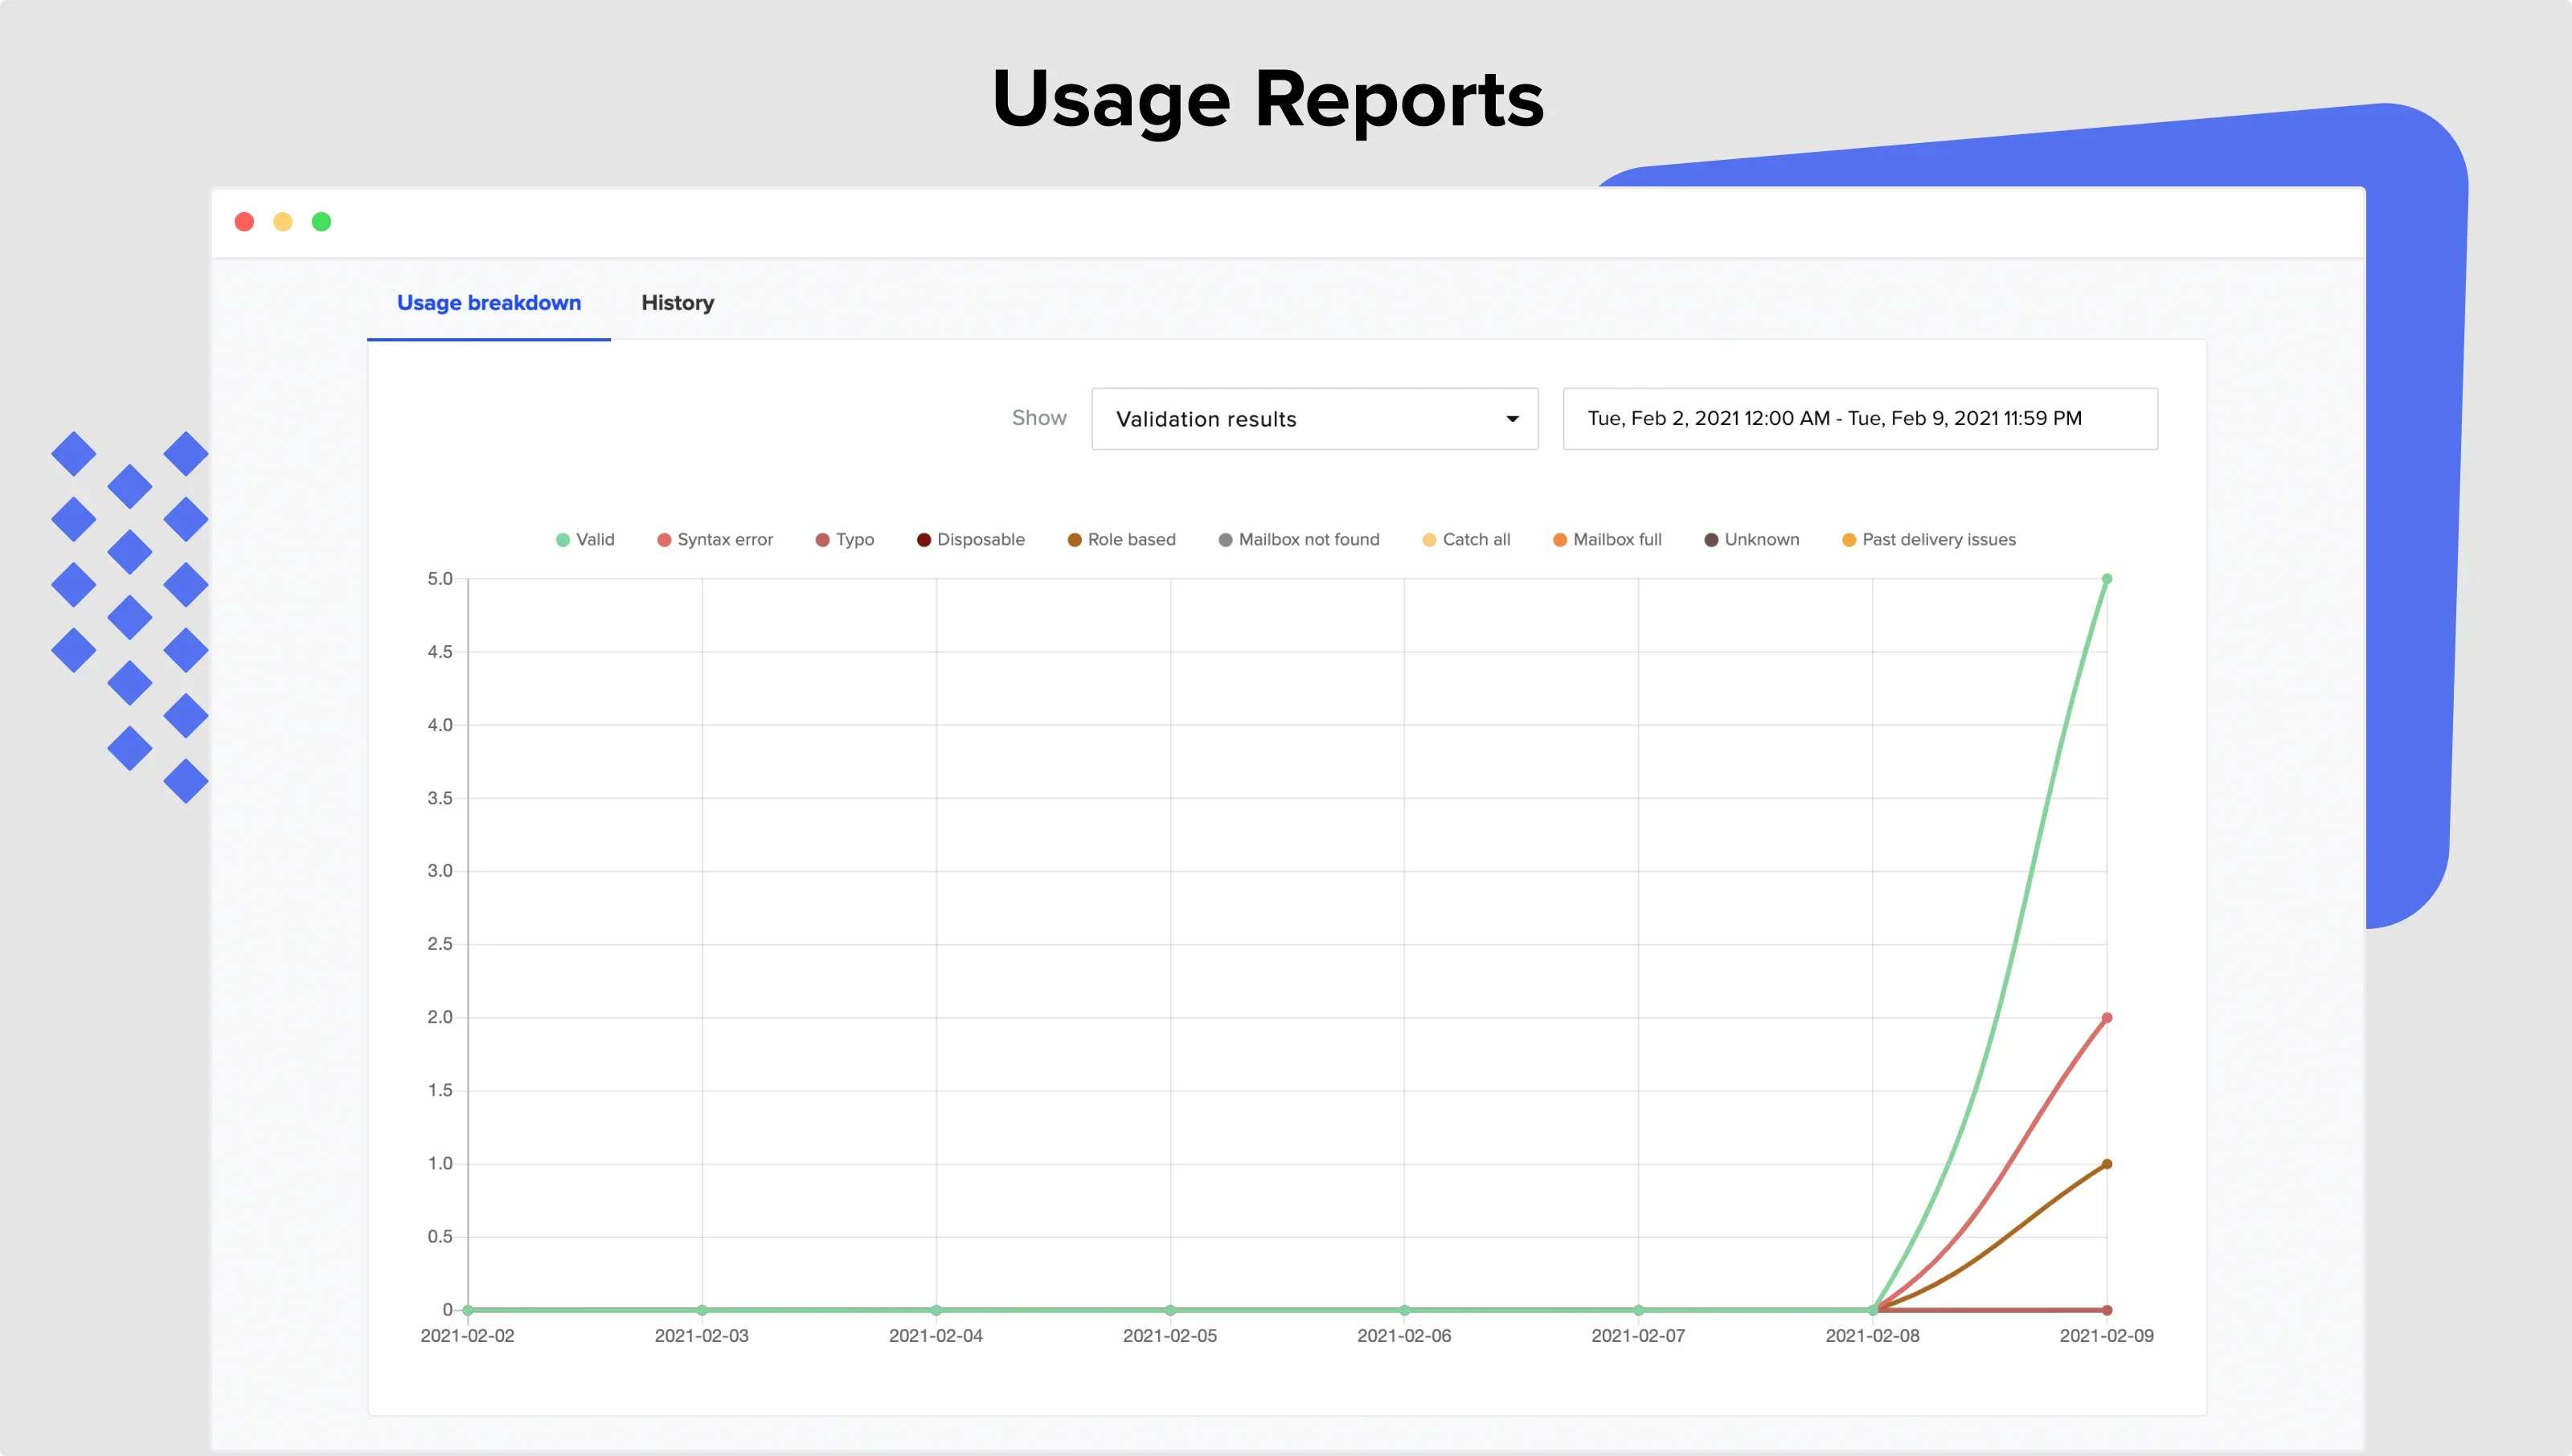
Task: Switch to the History tab
Action: [677, 303]
